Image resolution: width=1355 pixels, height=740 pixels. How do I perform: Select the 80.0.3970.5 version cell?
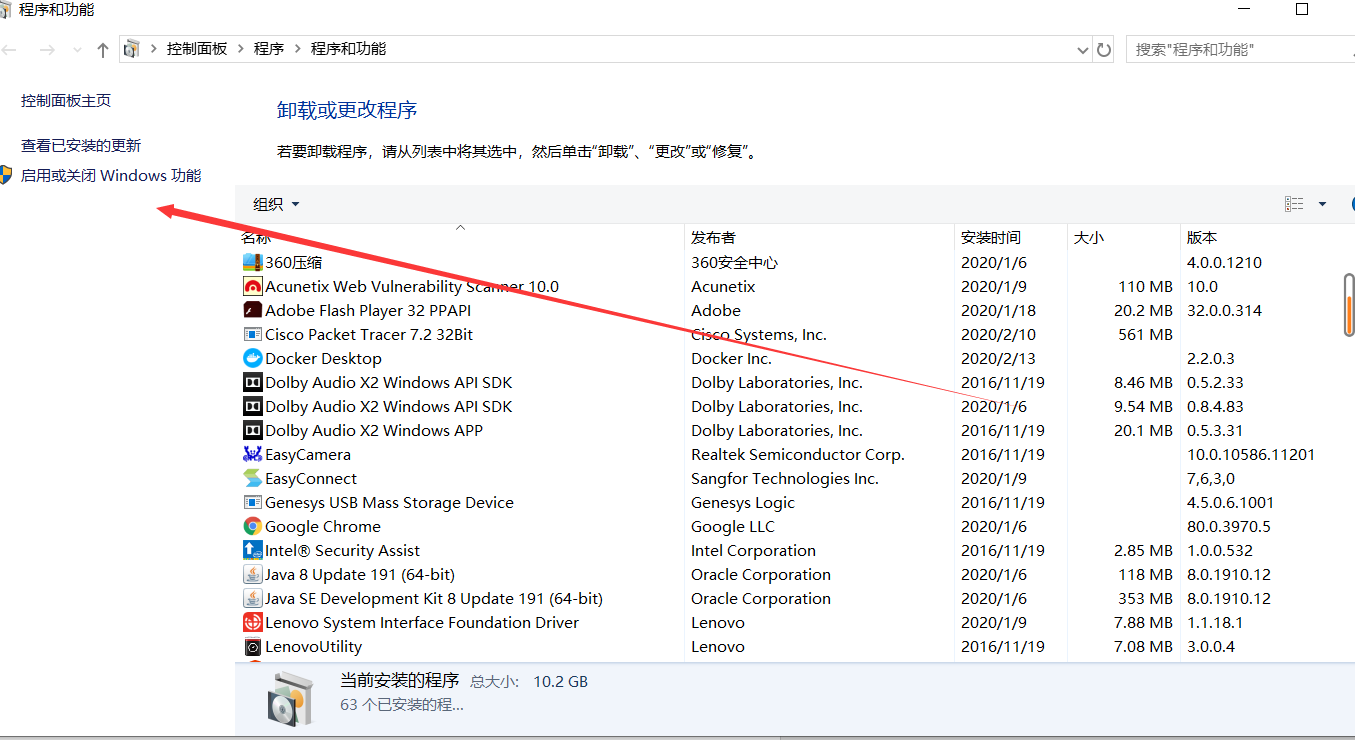pyautogui.click(x=1229, y=526)
